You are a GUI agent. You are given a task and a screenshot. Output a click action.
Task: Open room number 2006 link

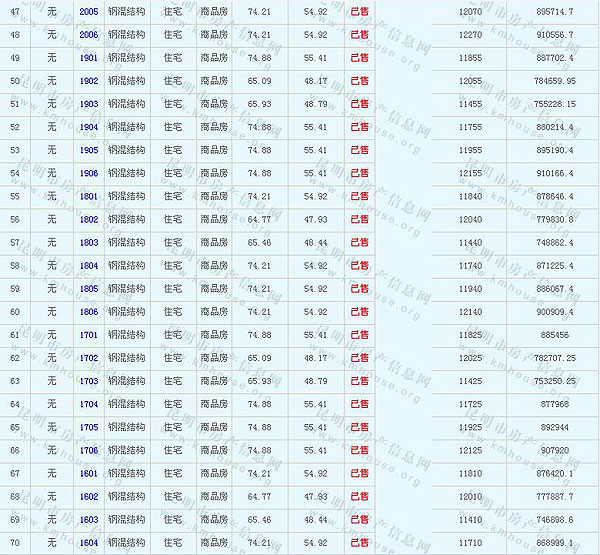tap(89, 34)
